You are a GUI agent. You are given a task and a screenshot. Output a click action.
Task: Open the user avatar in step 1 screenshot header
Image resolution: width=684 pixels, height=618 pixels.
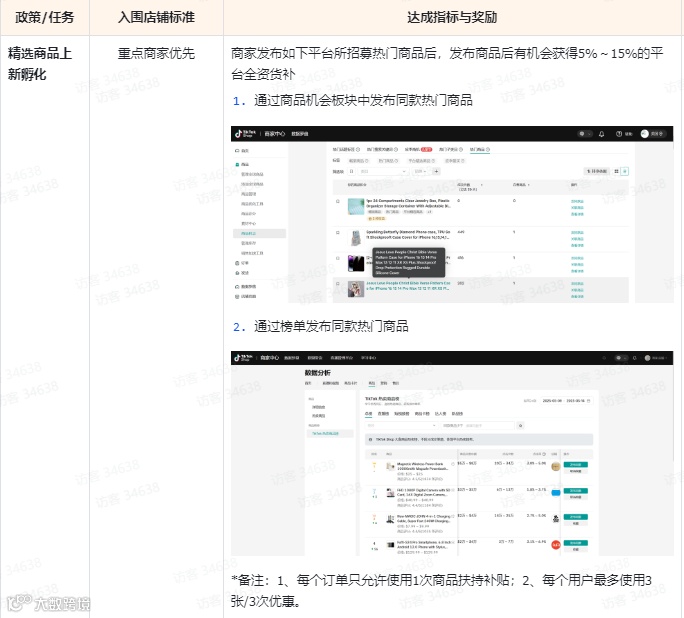tap(644, 134)
